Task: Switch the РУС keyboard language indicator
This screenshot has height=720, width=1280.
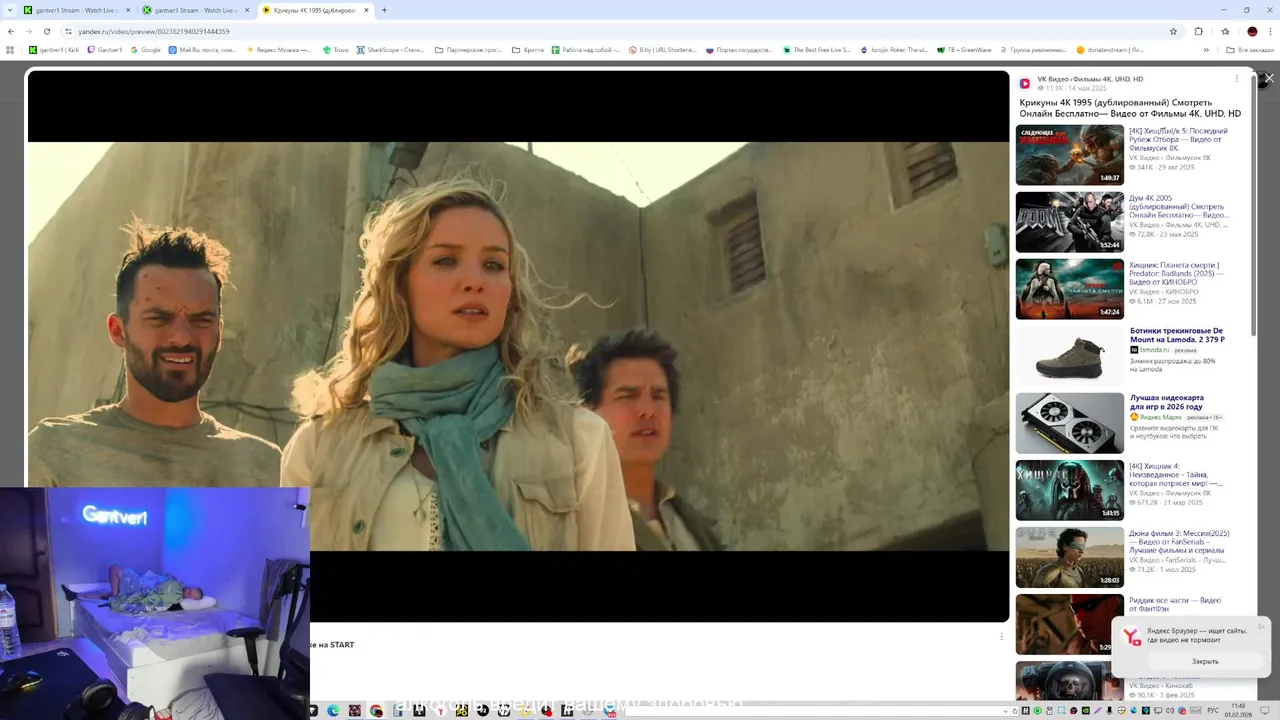Action: (x=1213, y=711)
